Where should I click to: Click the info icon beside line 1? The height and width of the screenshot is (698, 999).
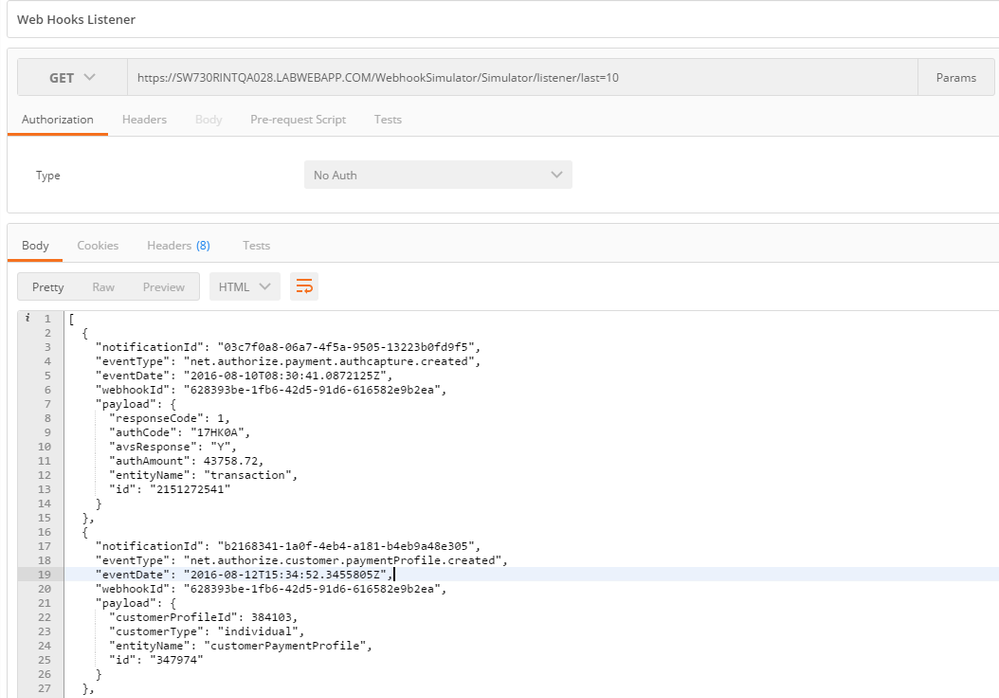28,318
